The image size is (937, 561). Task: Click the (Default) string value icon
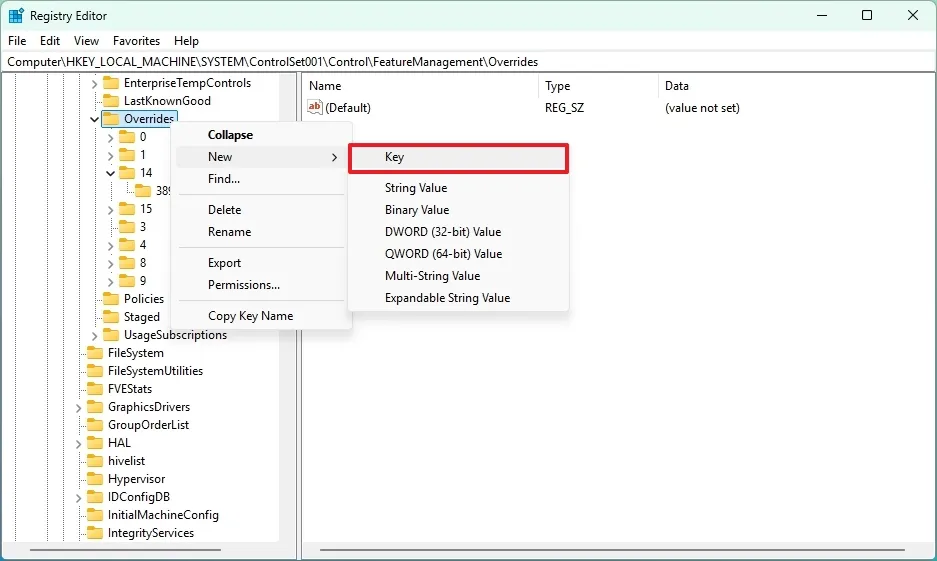pyautogui.click(x=315, y=108)
